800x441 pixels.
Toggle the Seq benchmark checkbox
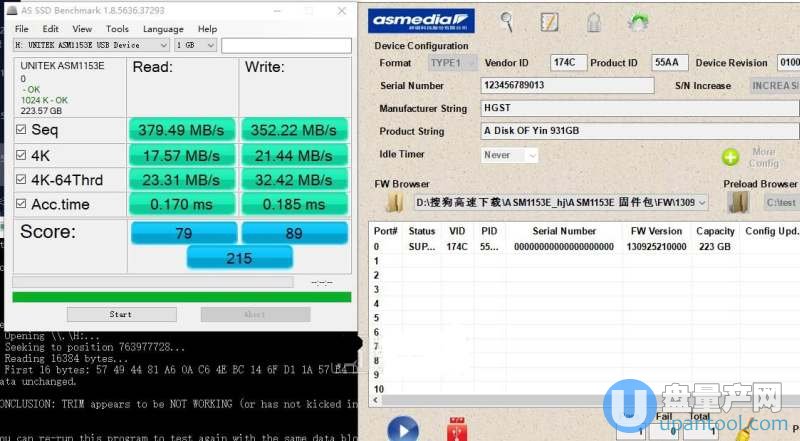point(22,130)
